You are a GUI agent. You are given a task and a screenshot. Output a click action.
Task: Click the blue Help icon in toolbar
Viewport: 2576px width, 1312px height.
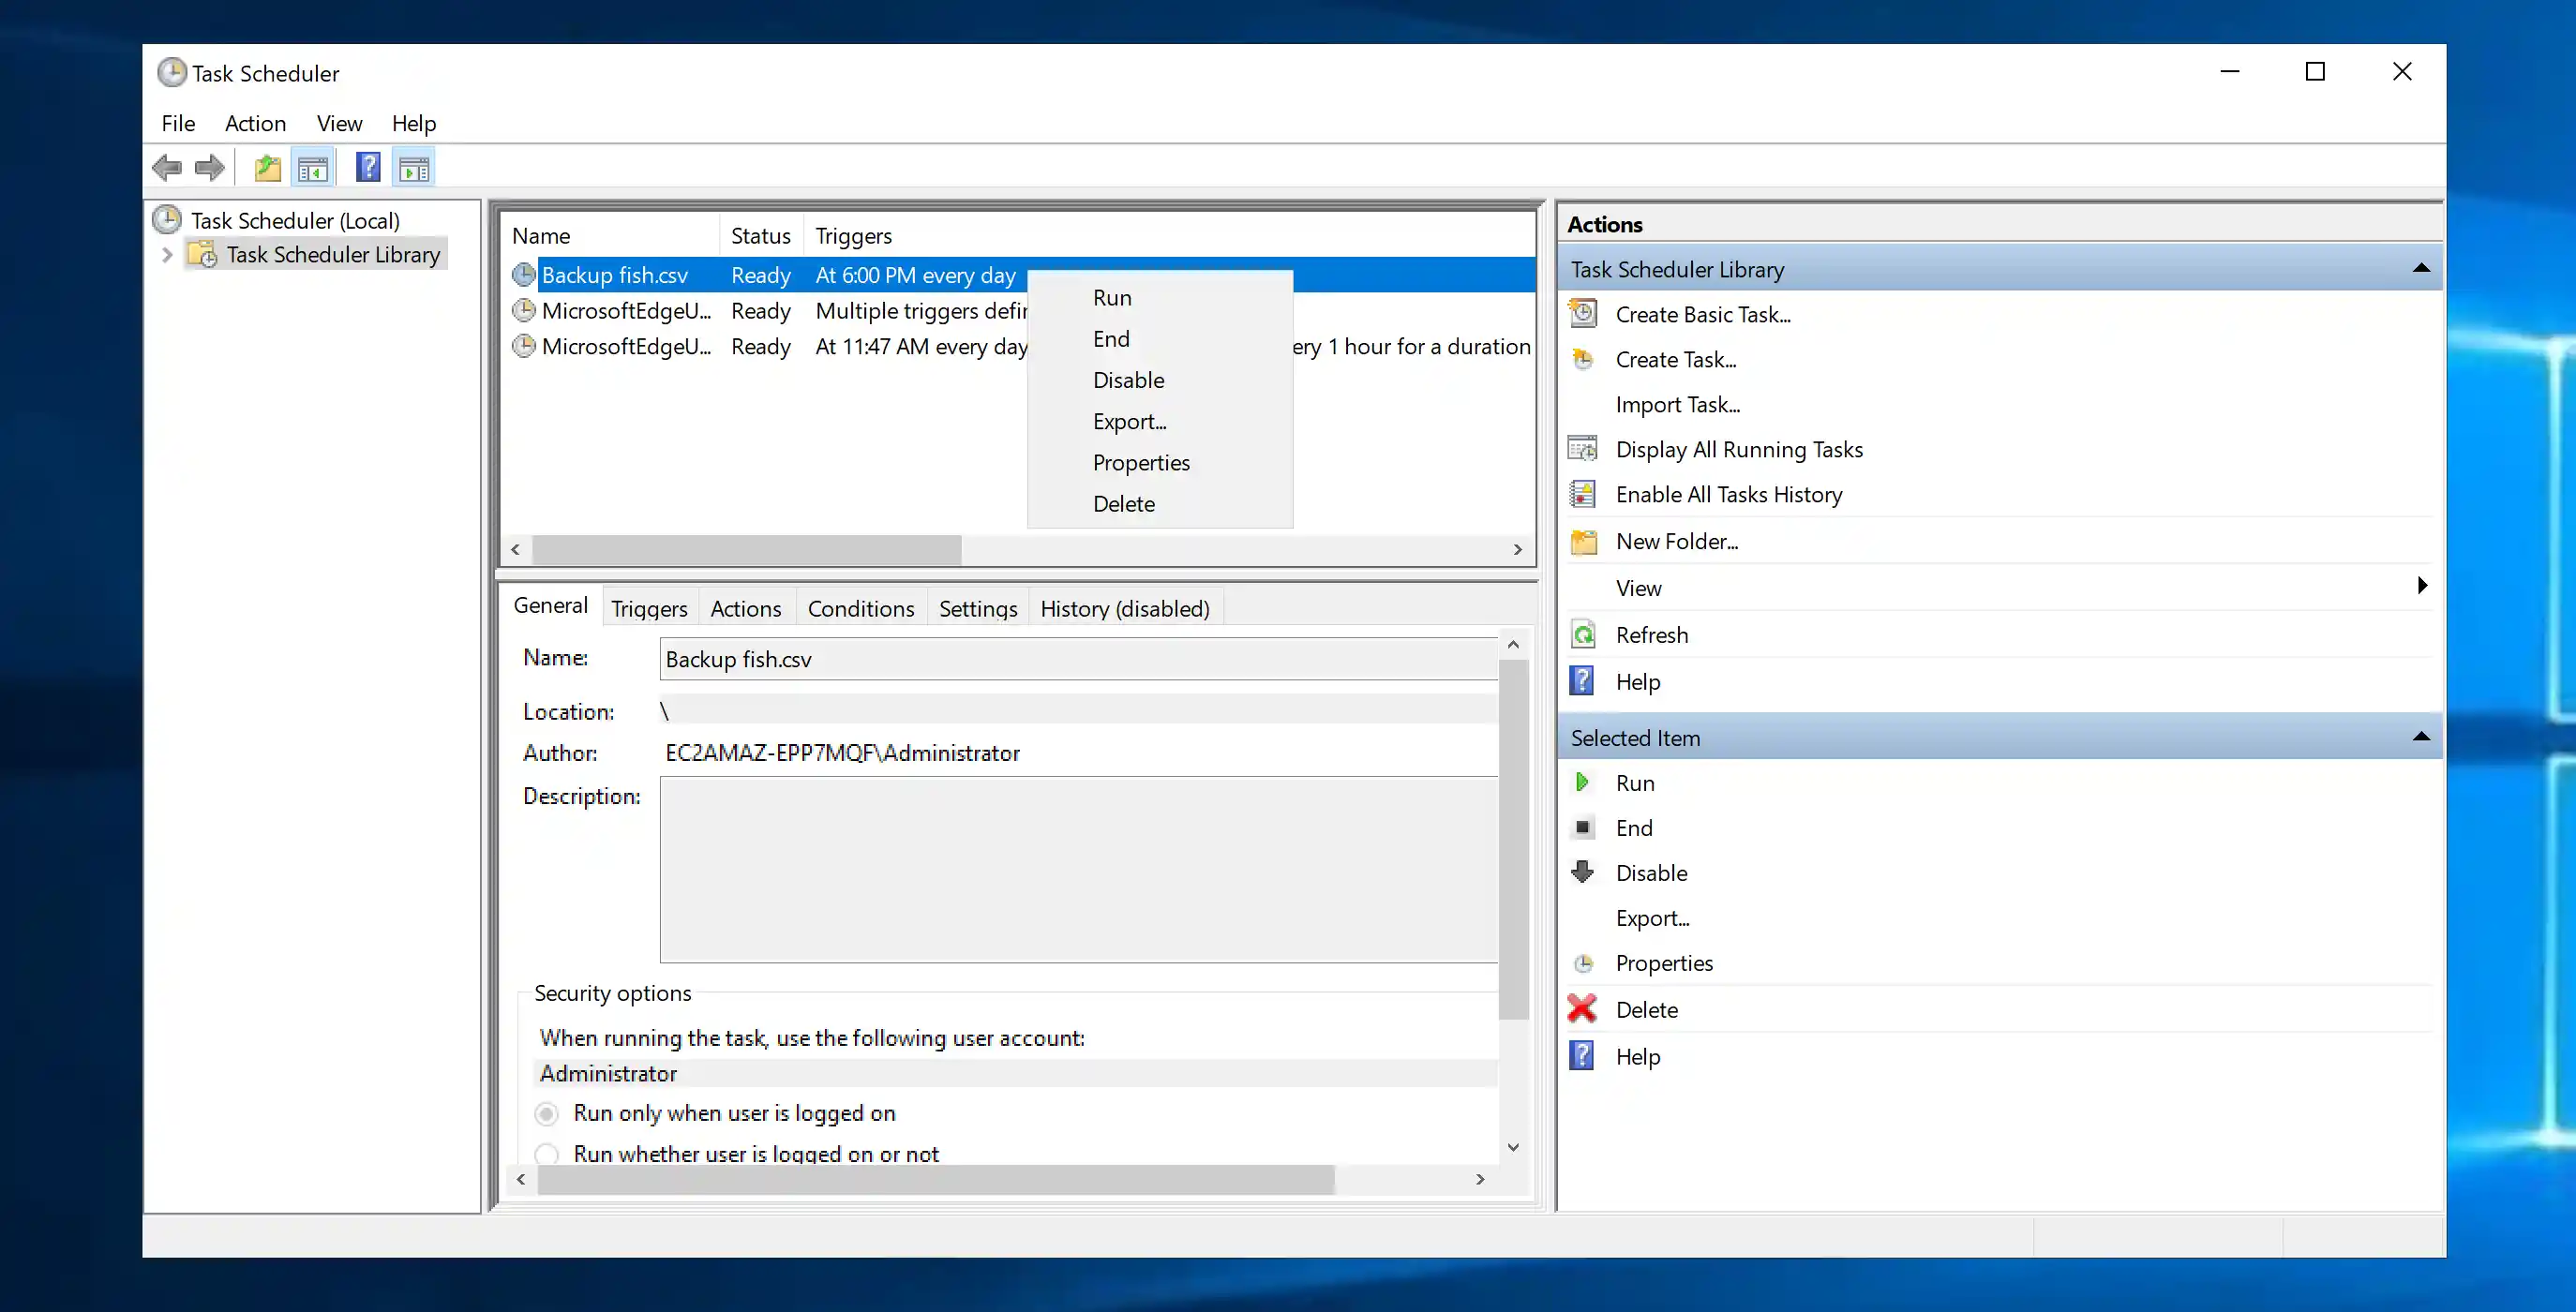click(368, 168)
